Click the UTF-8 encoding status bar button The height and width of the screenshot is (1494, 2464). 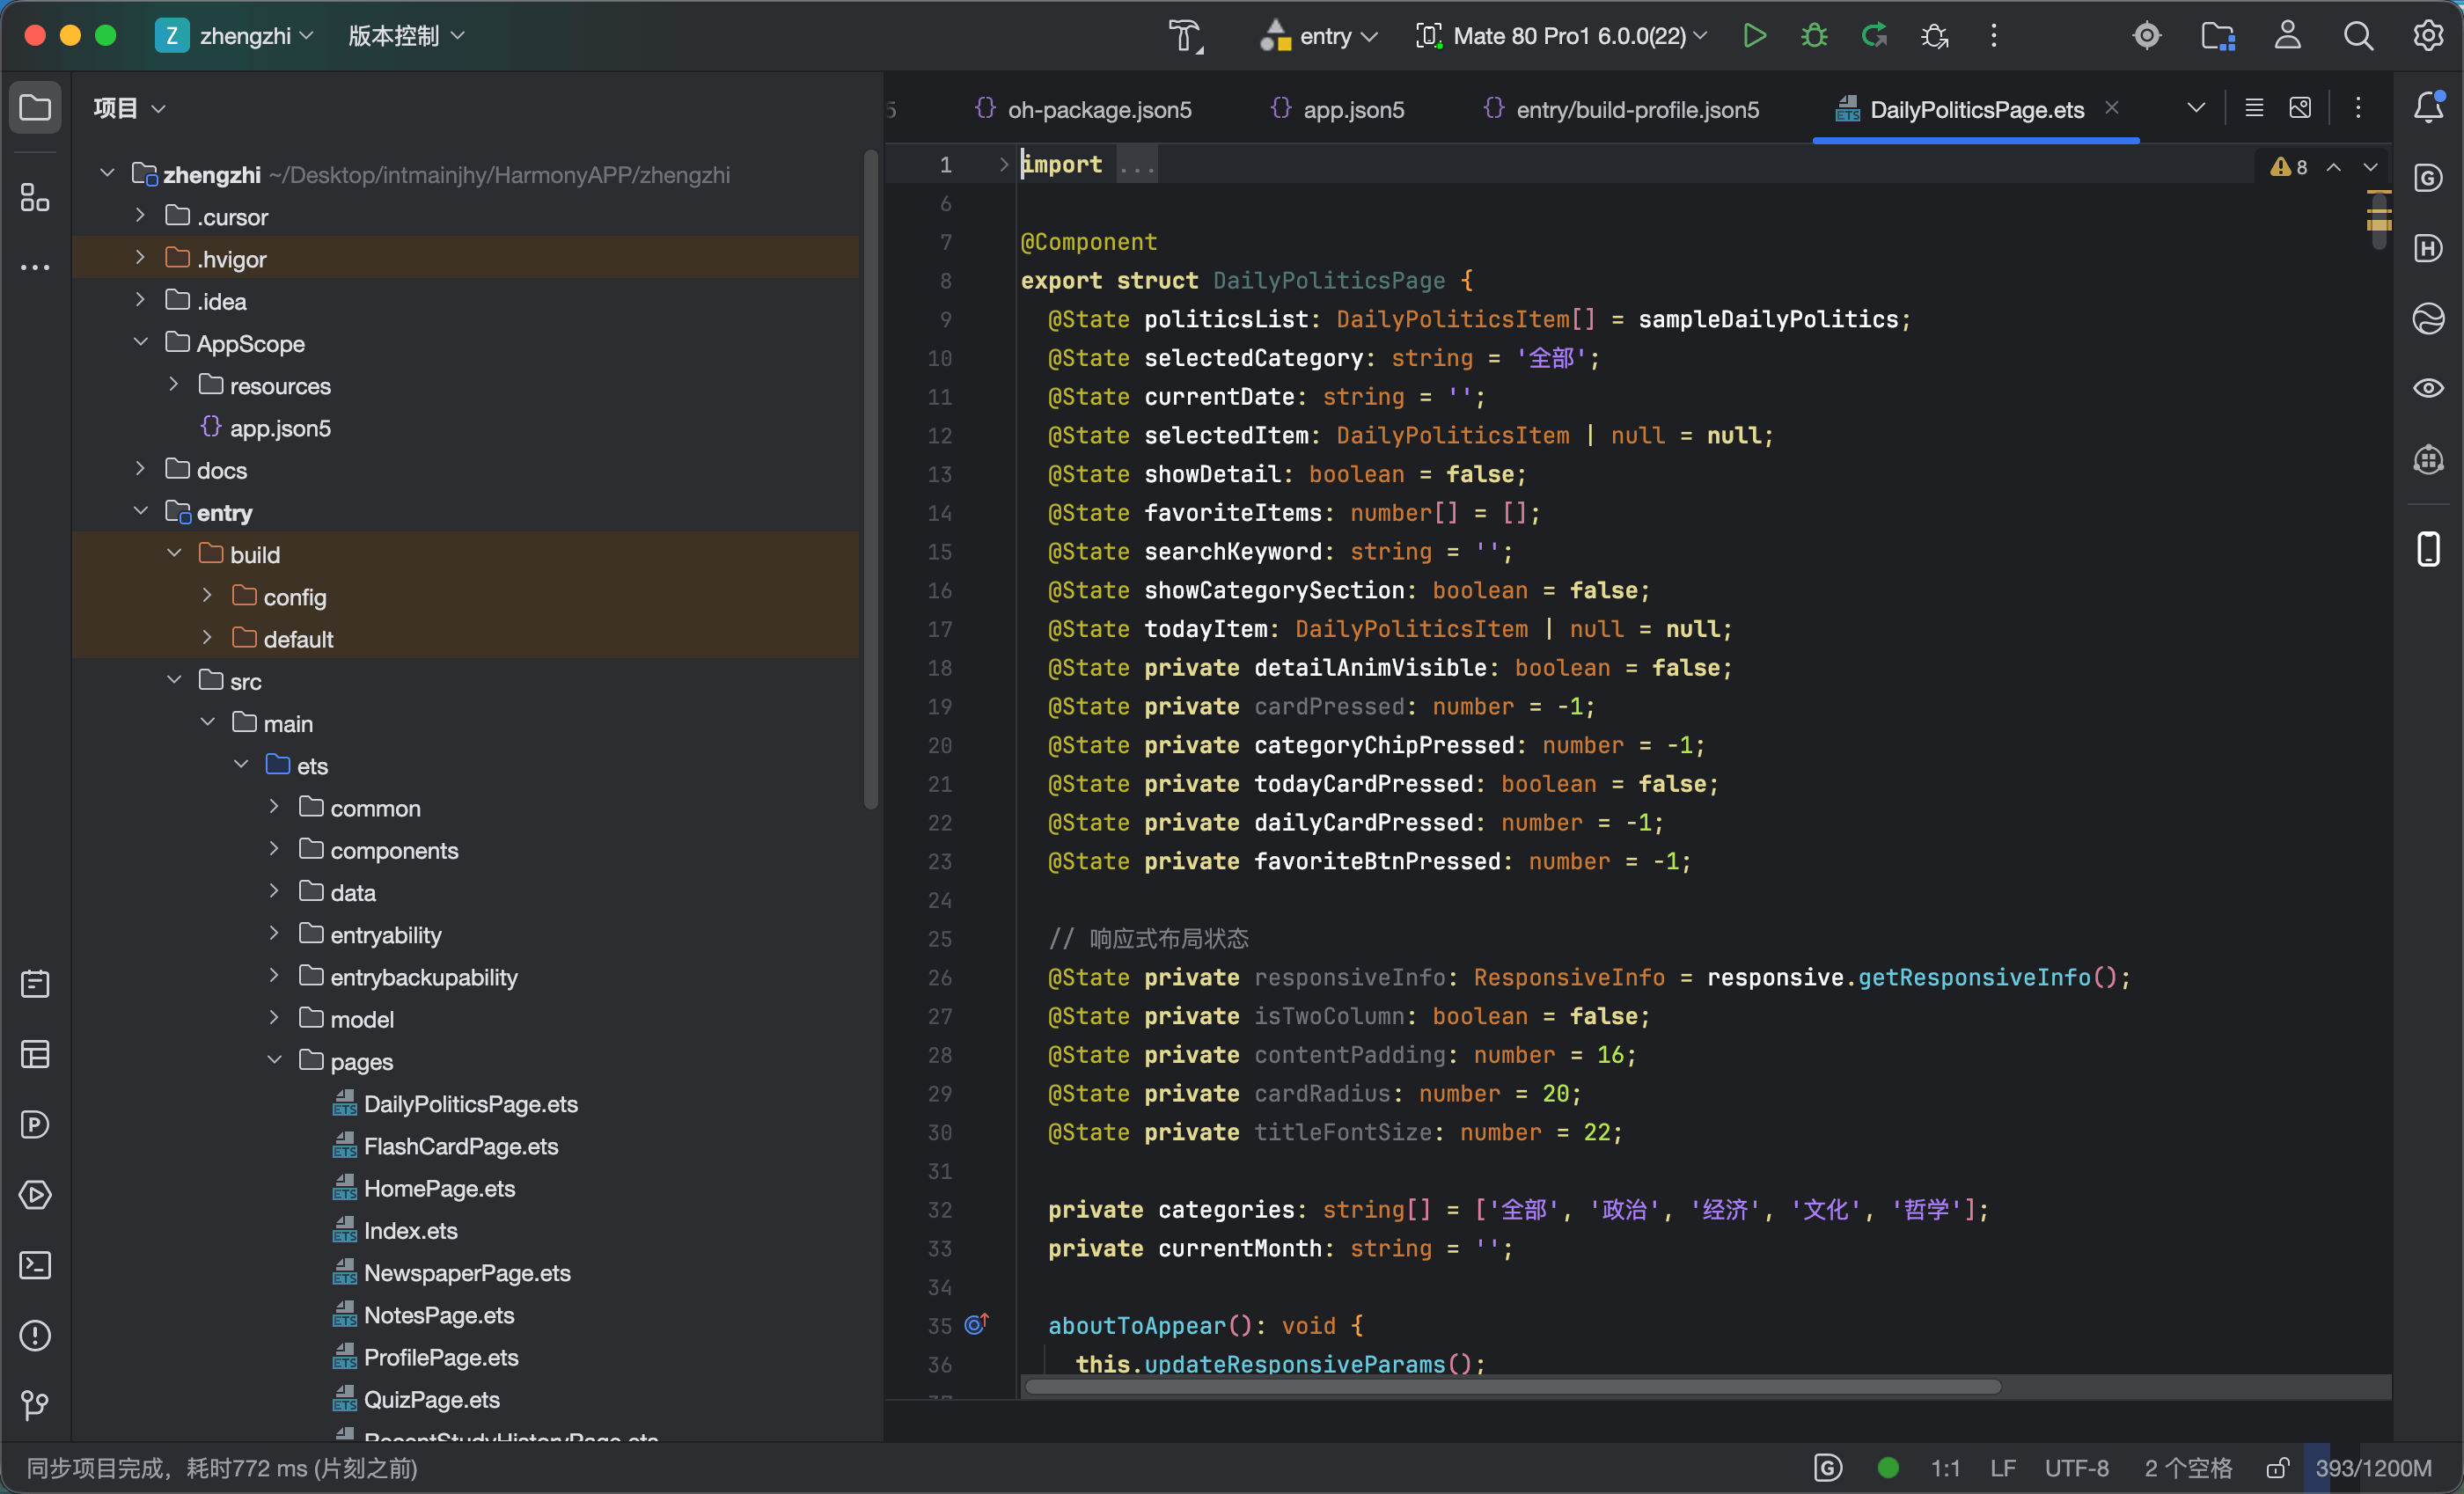coord(2076,1468)
